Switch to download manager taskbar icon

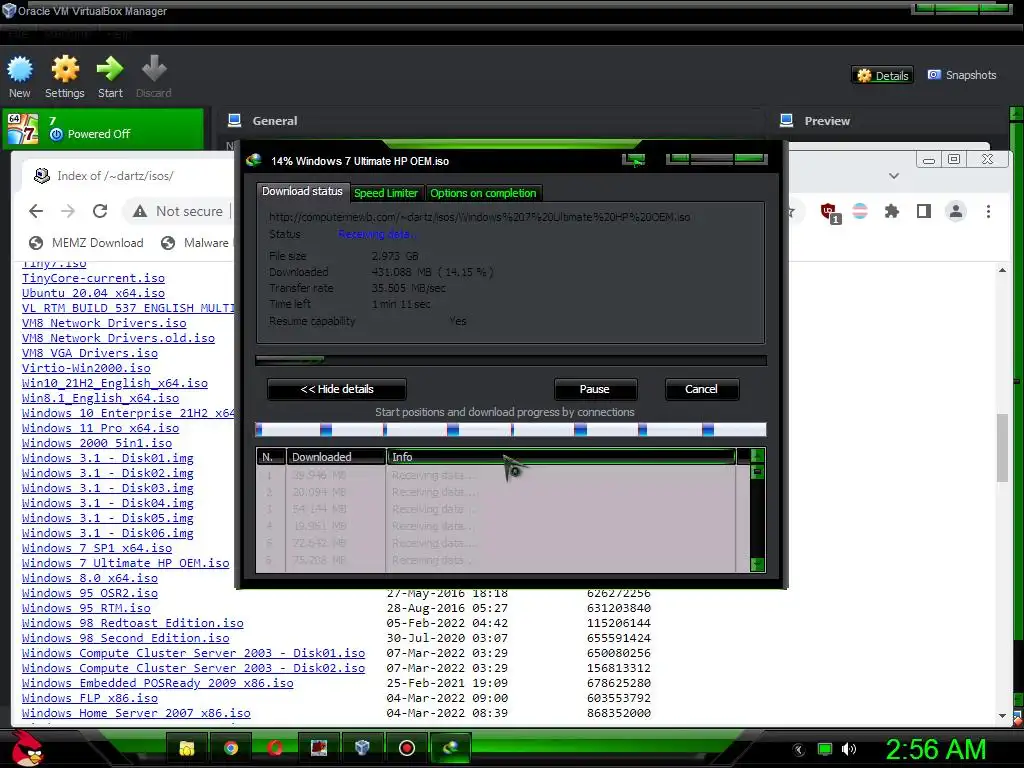pos(451,748)
